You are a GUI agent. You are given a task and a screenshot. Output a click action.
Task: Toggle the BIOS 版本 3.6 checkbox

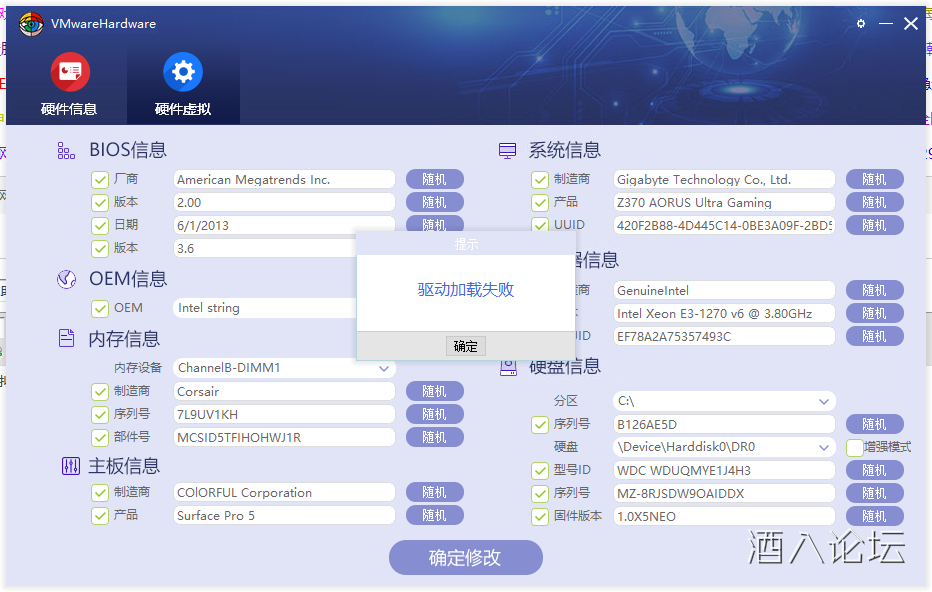click(100, 248)
